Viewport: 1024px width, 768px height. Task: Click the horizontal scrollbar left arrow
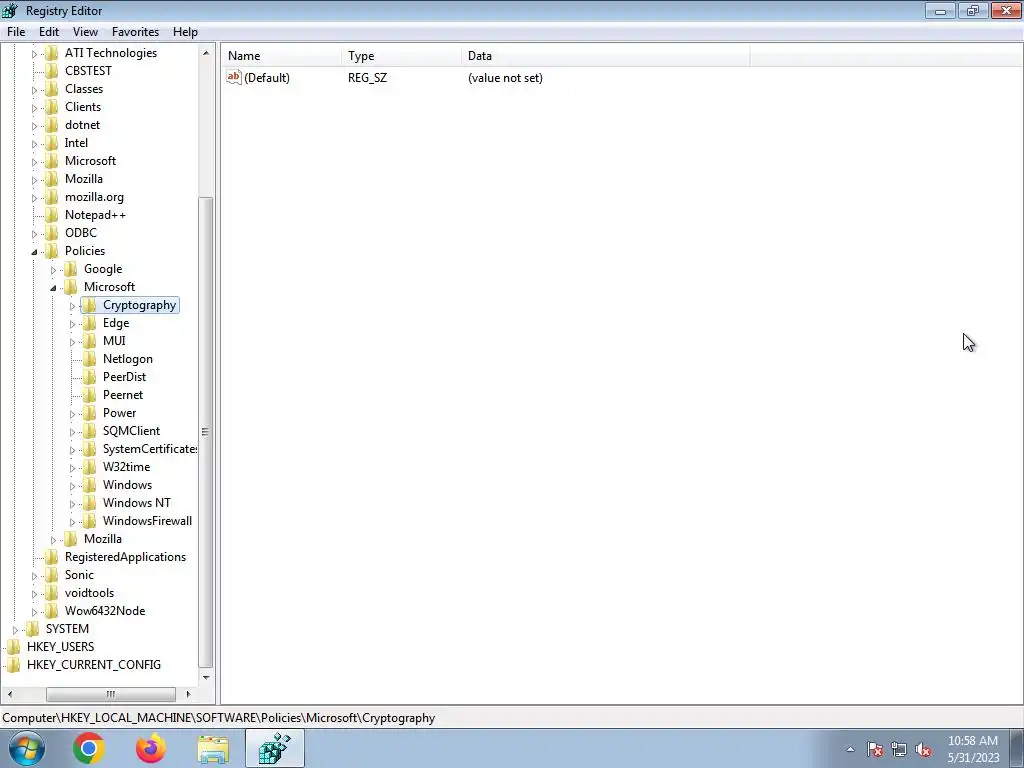click(10, 694)
